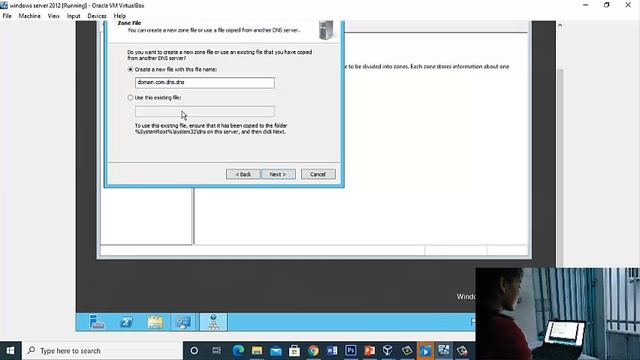
Task: Open the Devices menu
Action: (x=97, y=16)
